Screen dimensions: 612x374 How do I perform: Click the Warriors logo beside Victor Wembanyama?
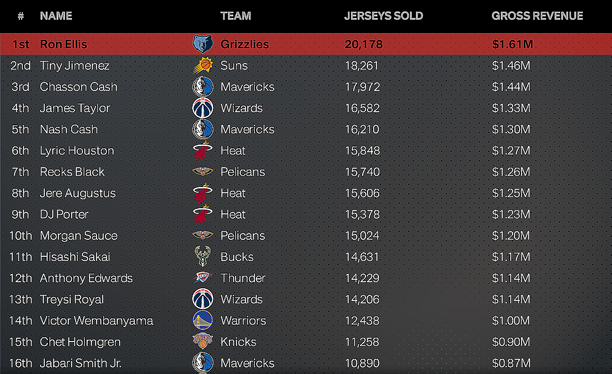pyautogui.click(x=203, y=320)
